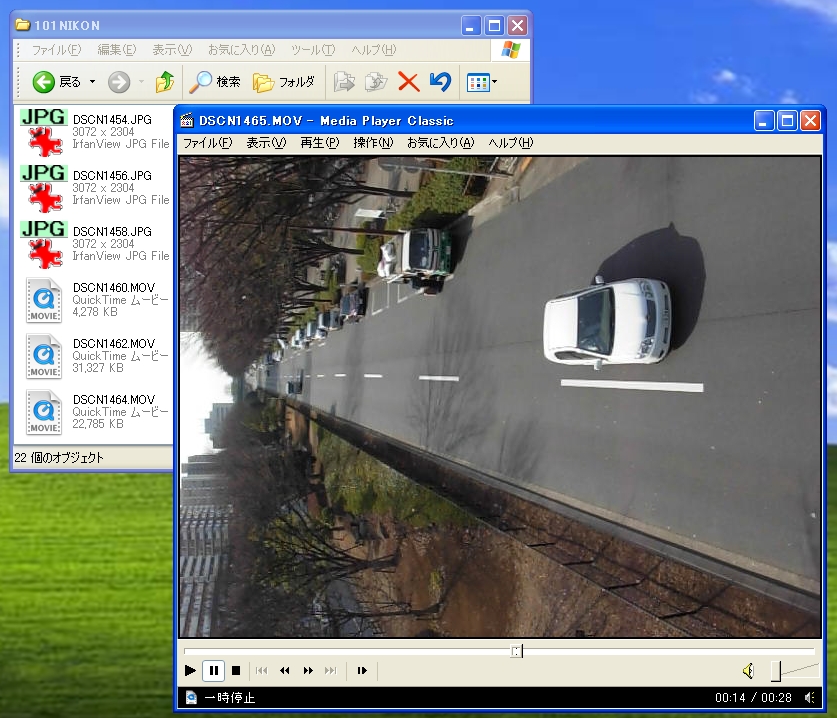This screenshot has width=837, height=718.
Task: Open the ファイル(F) menu in 101NIKON window
Action: coord(56,50)
